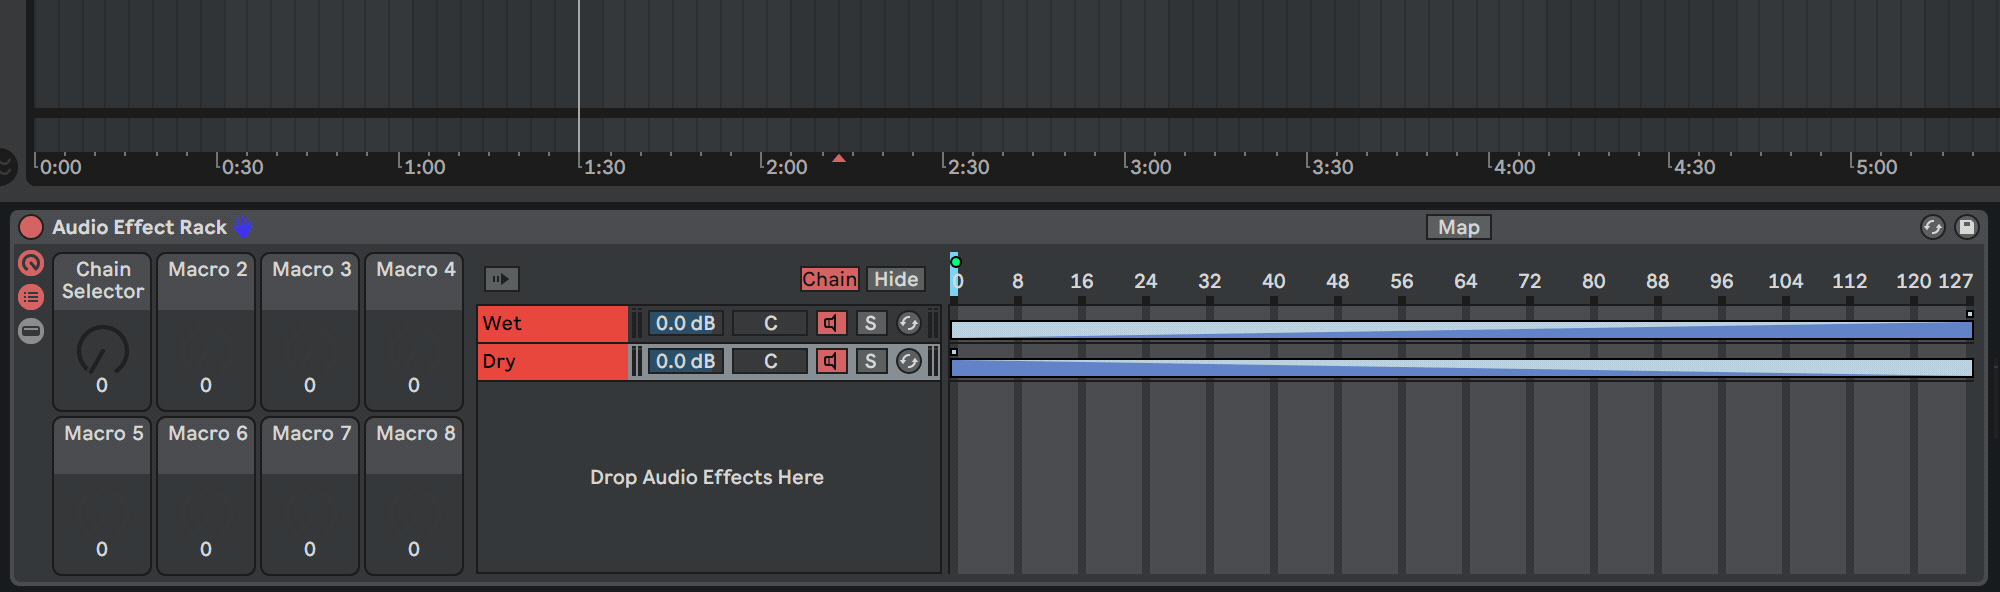2000x592 pixels.
Task: Select the Wet chain name
Action: coord(552,323)
